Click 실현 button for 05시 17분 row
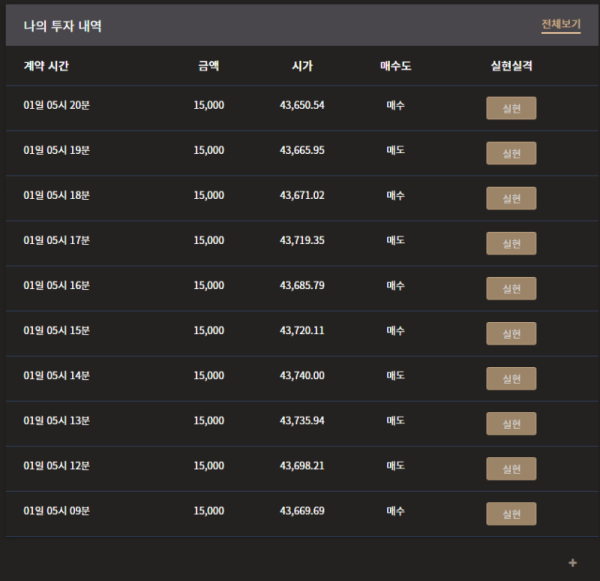Screen dimensions: 600x581 click(x=511, y=243)
